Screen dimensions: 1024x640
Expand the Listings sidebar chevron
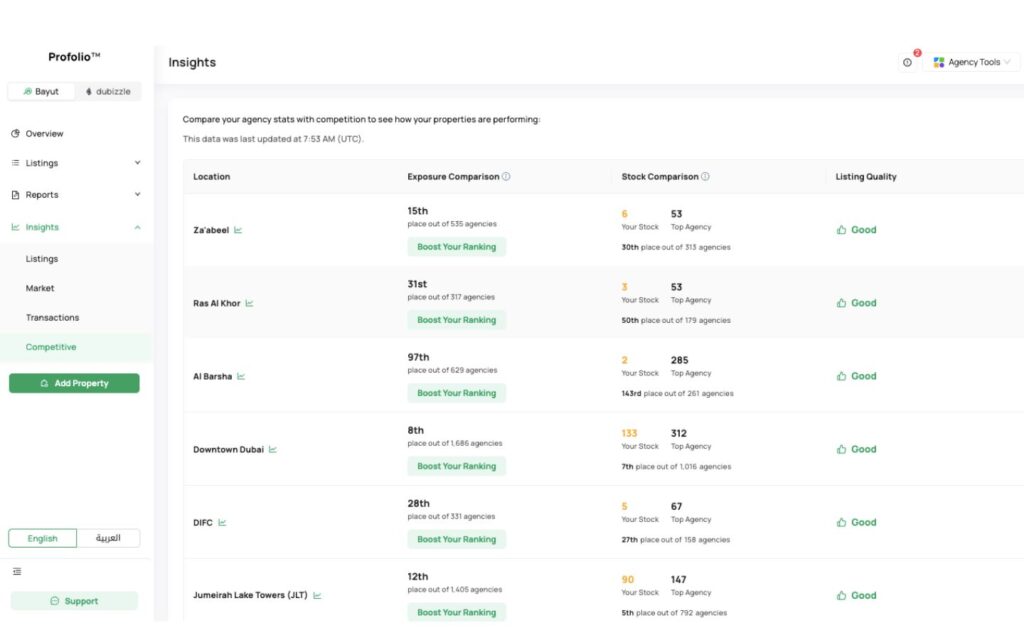point(137,163)
